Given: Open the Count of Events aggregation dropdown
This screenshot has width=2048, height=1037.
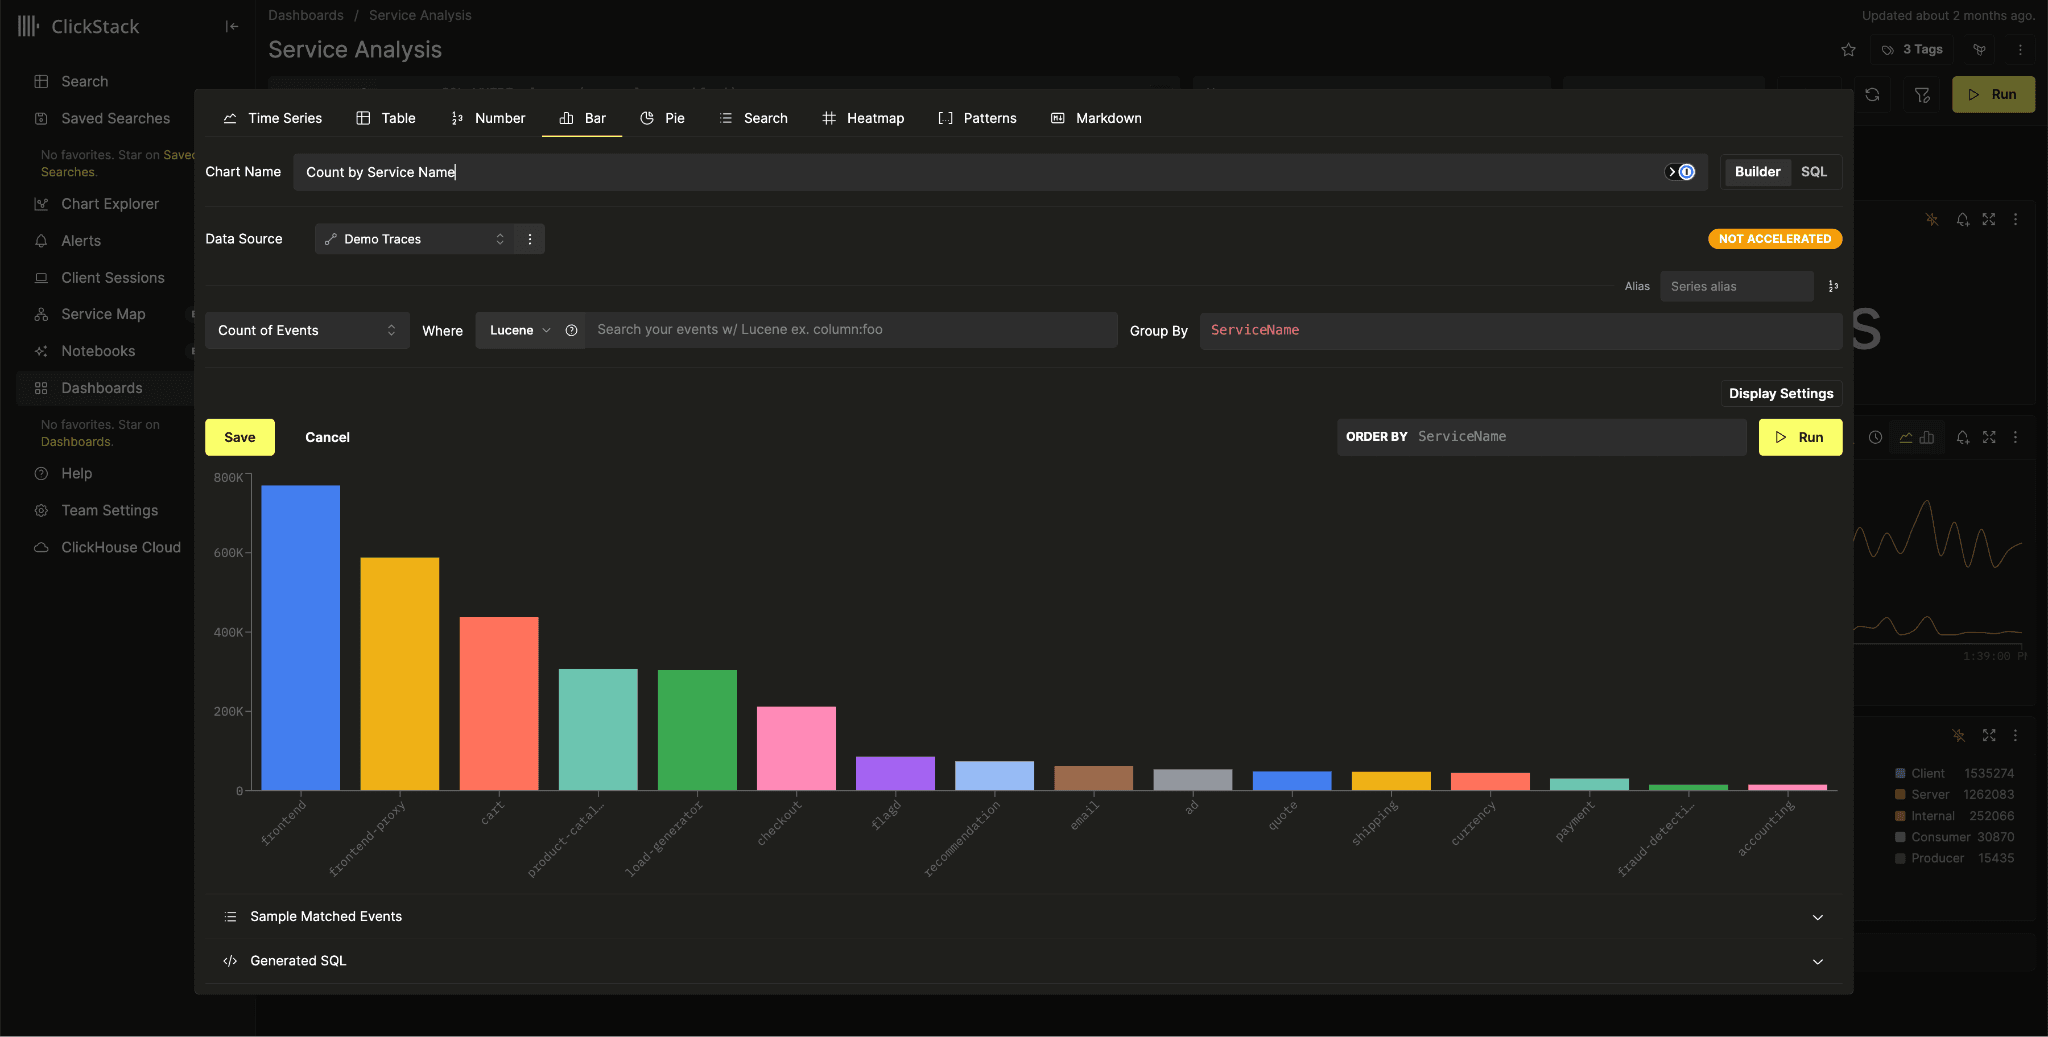Looking at the screenshot, I should tap(307, 331).
